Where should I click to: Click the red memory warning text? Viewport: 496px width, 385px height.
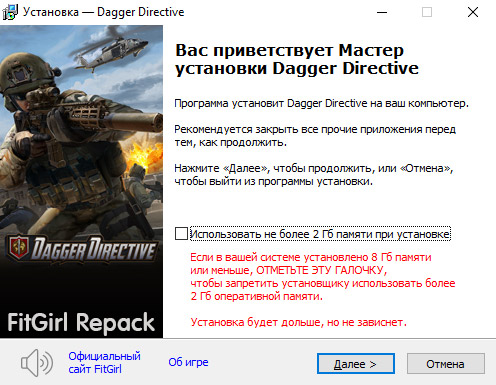click(x=323, y=277)
